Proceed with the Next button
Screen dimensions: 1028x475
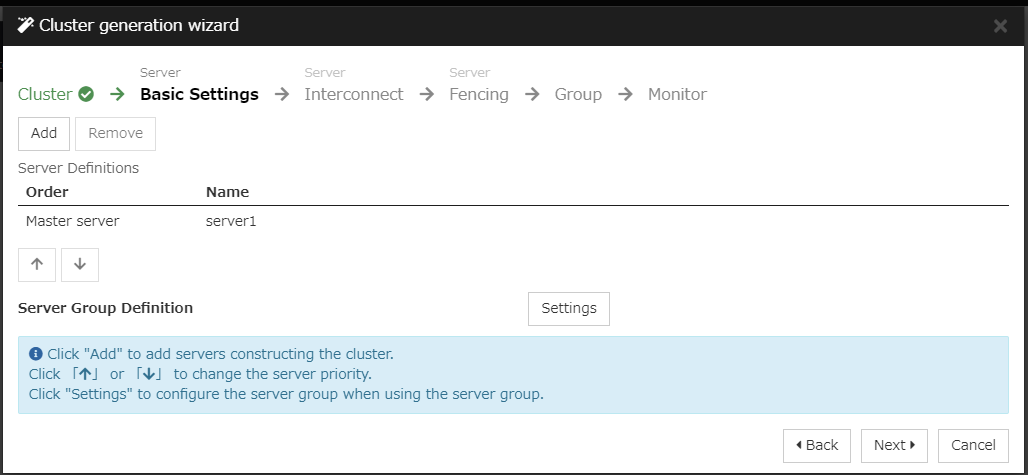coord(894,446)
